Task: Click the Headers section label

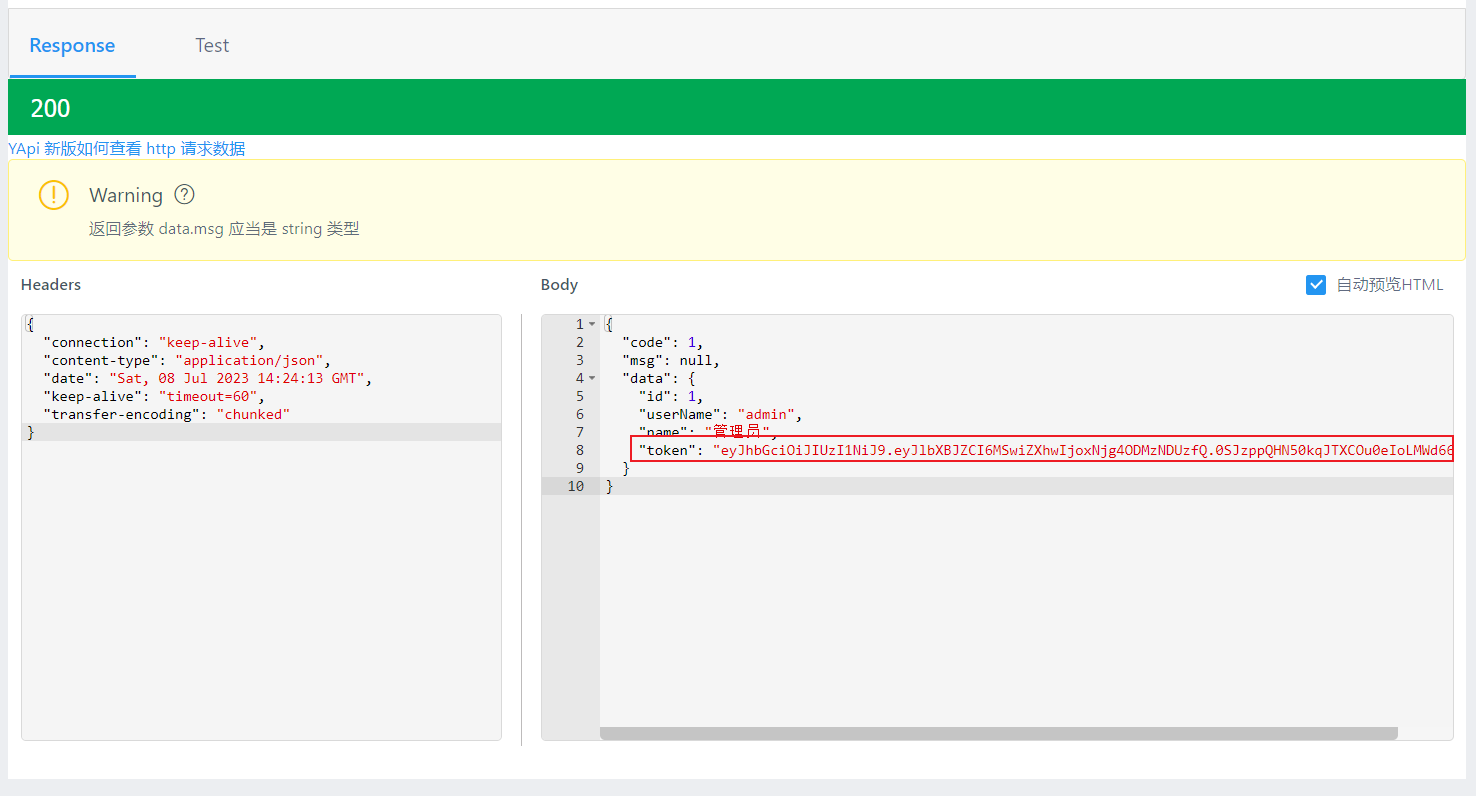Action: pos(51,285)
